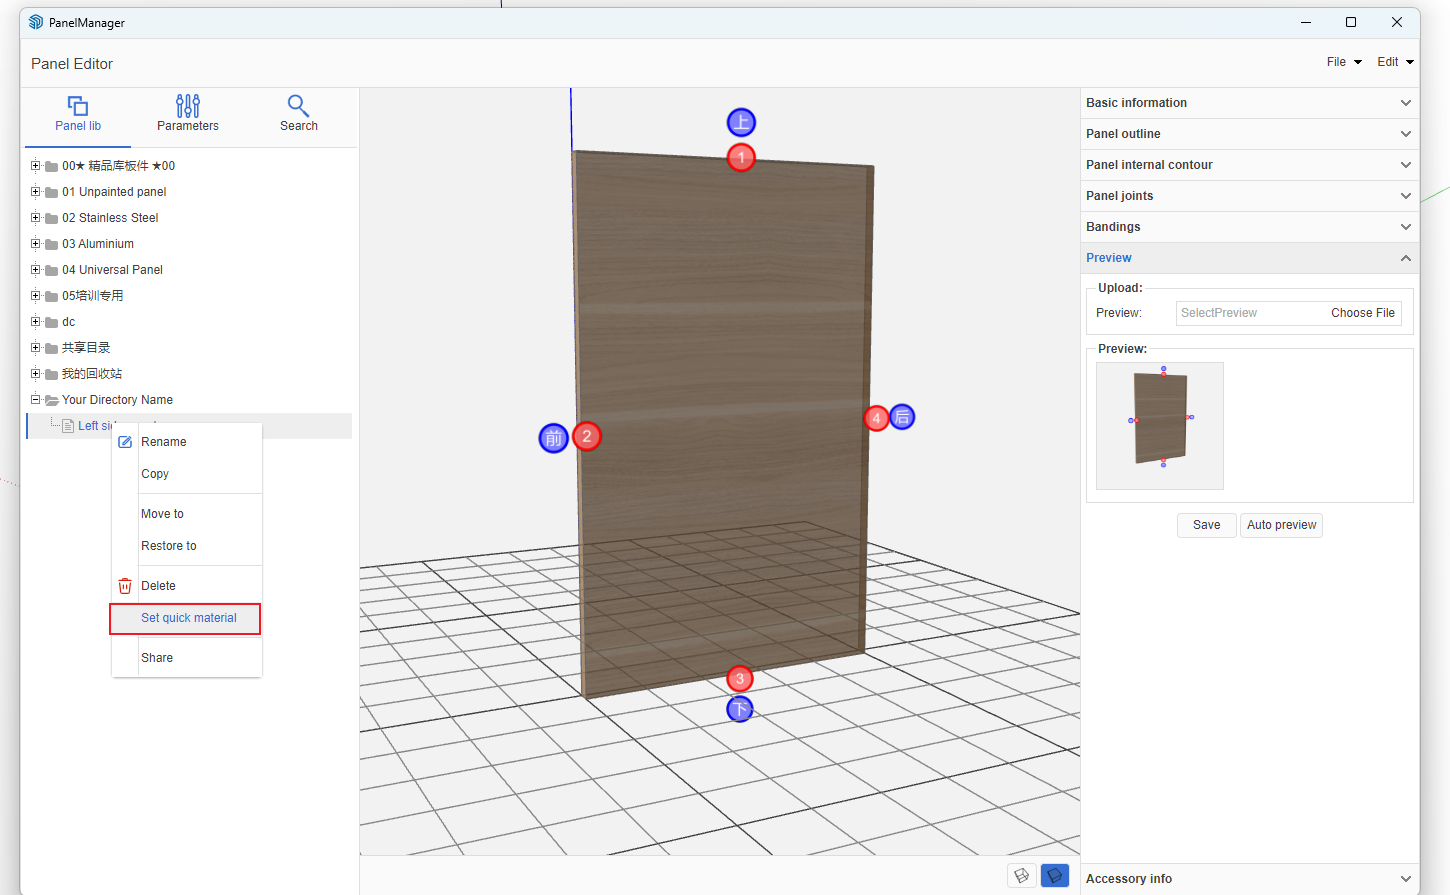Switch to the Panel lib tab
Screen dimensions: 1450x895
(x=78, y=113)
